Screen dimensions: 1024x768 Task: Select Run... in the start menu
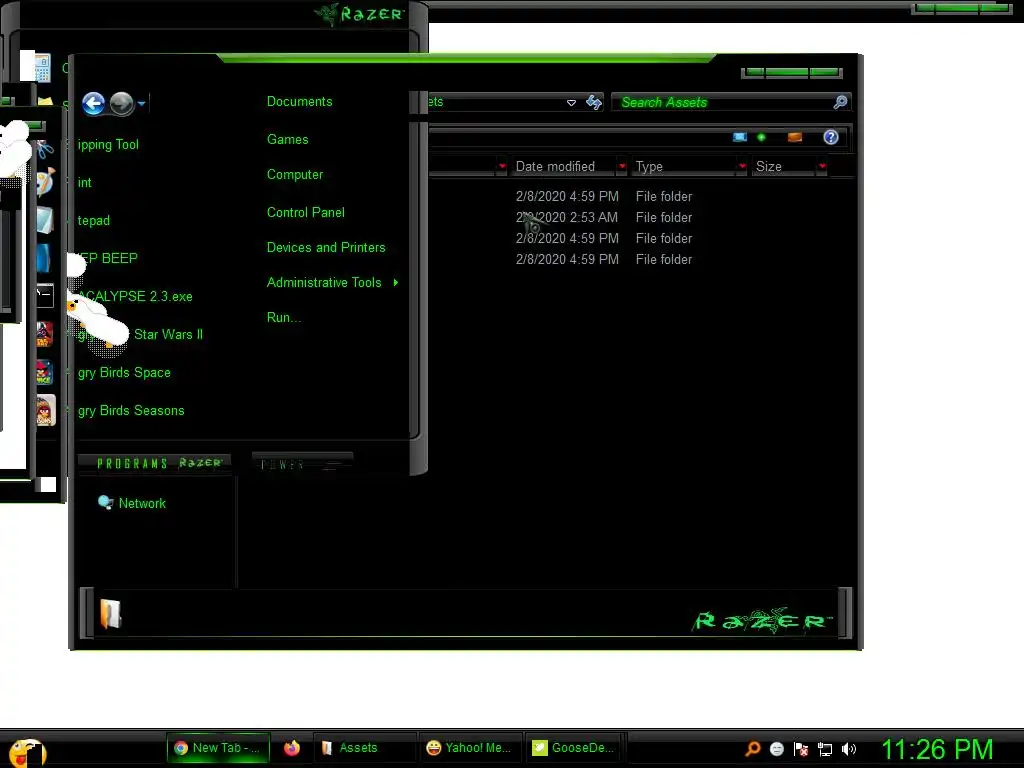[283, 317]
